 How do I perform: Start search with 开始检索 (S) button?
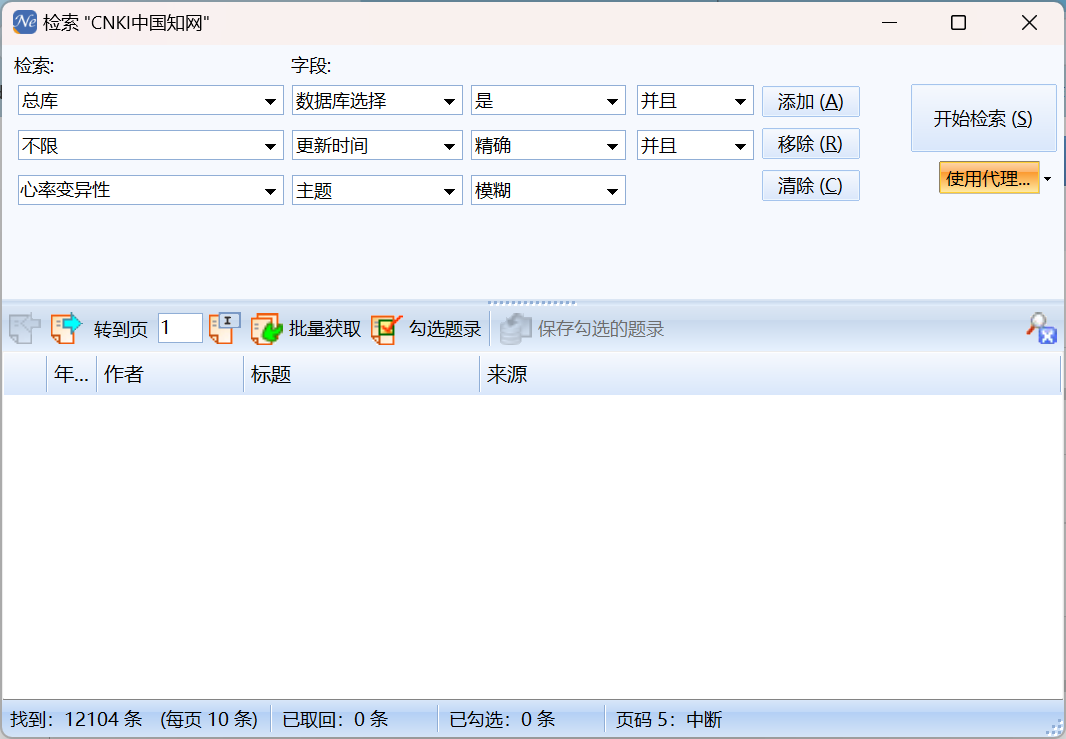tap(983, 118)
